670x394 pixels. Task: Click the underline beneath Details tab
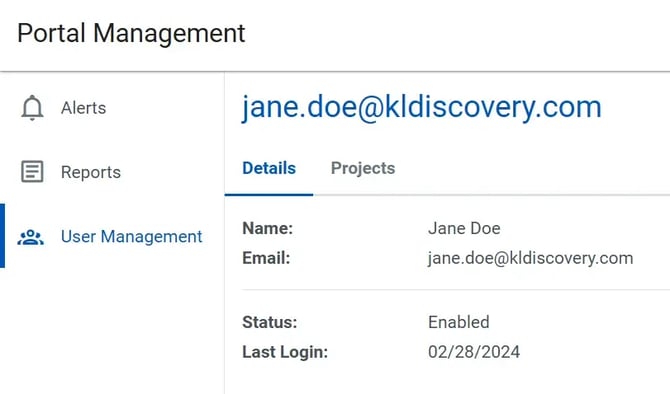[269, 194]
